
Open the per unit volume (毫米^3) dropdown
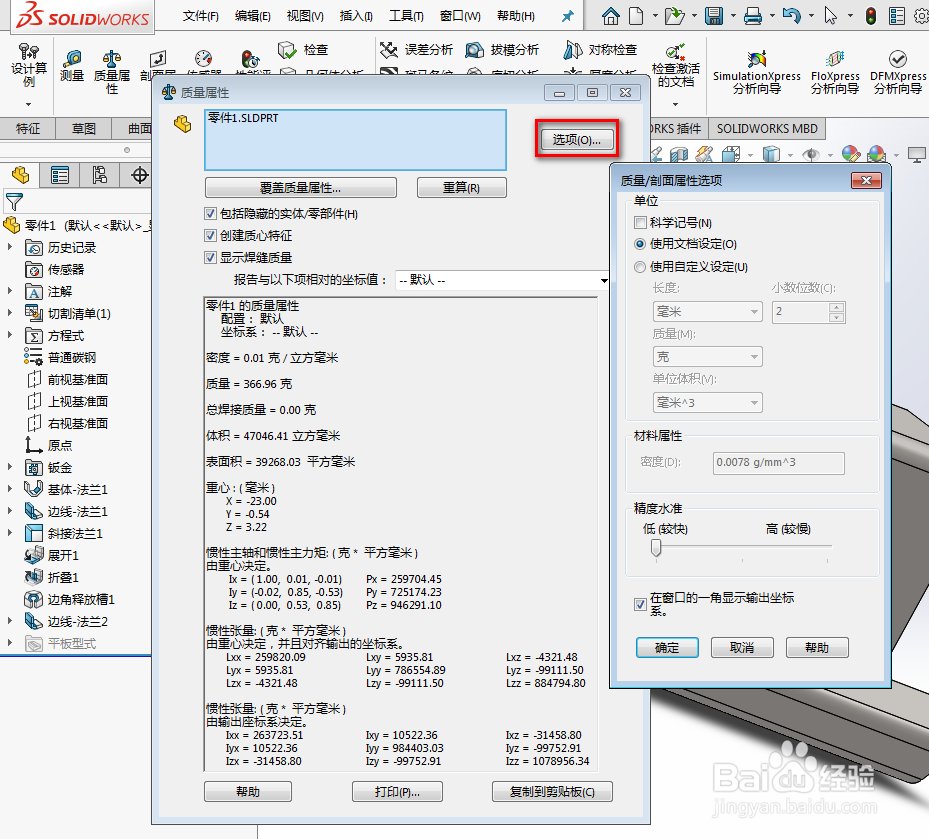point(707,403)
